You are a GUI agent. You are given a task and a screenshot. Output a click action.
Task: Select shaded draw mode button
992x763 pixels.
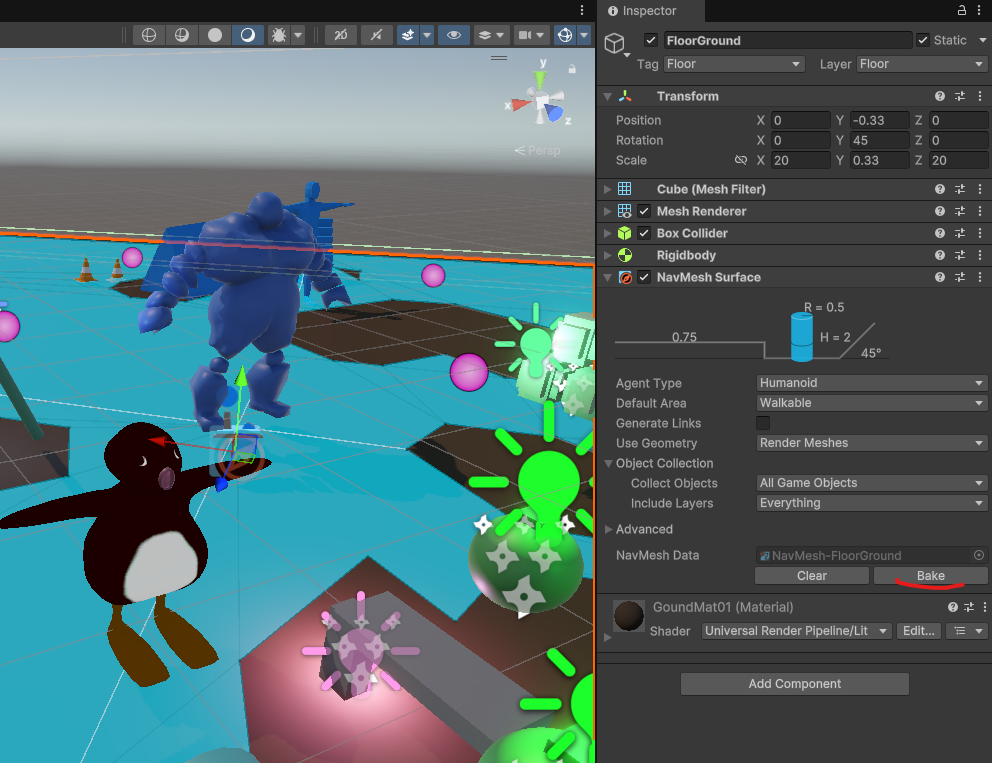pyautogui.click(x=247, y=35)
